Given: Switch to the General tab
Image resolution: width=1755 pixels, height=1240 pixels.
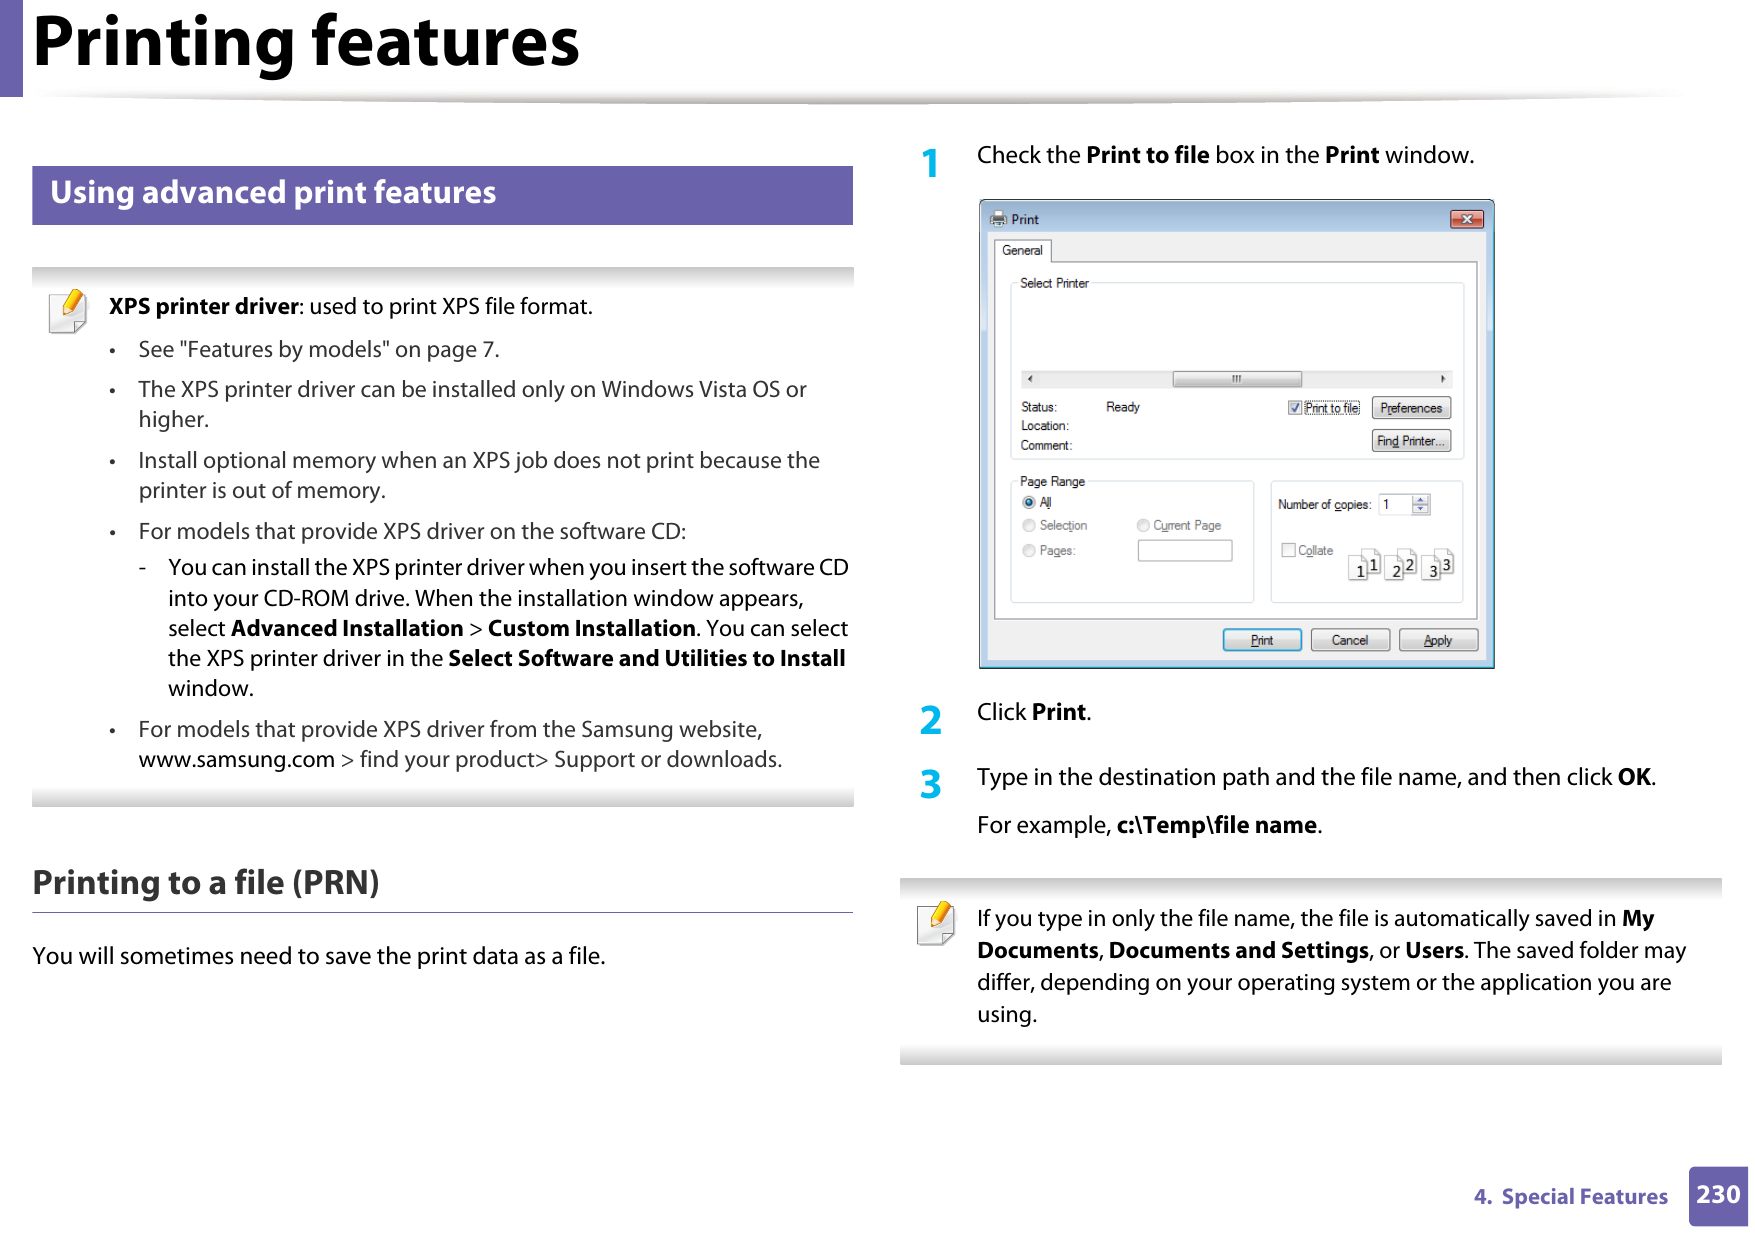Looking at the screenshot, I should pos(1024,250).
